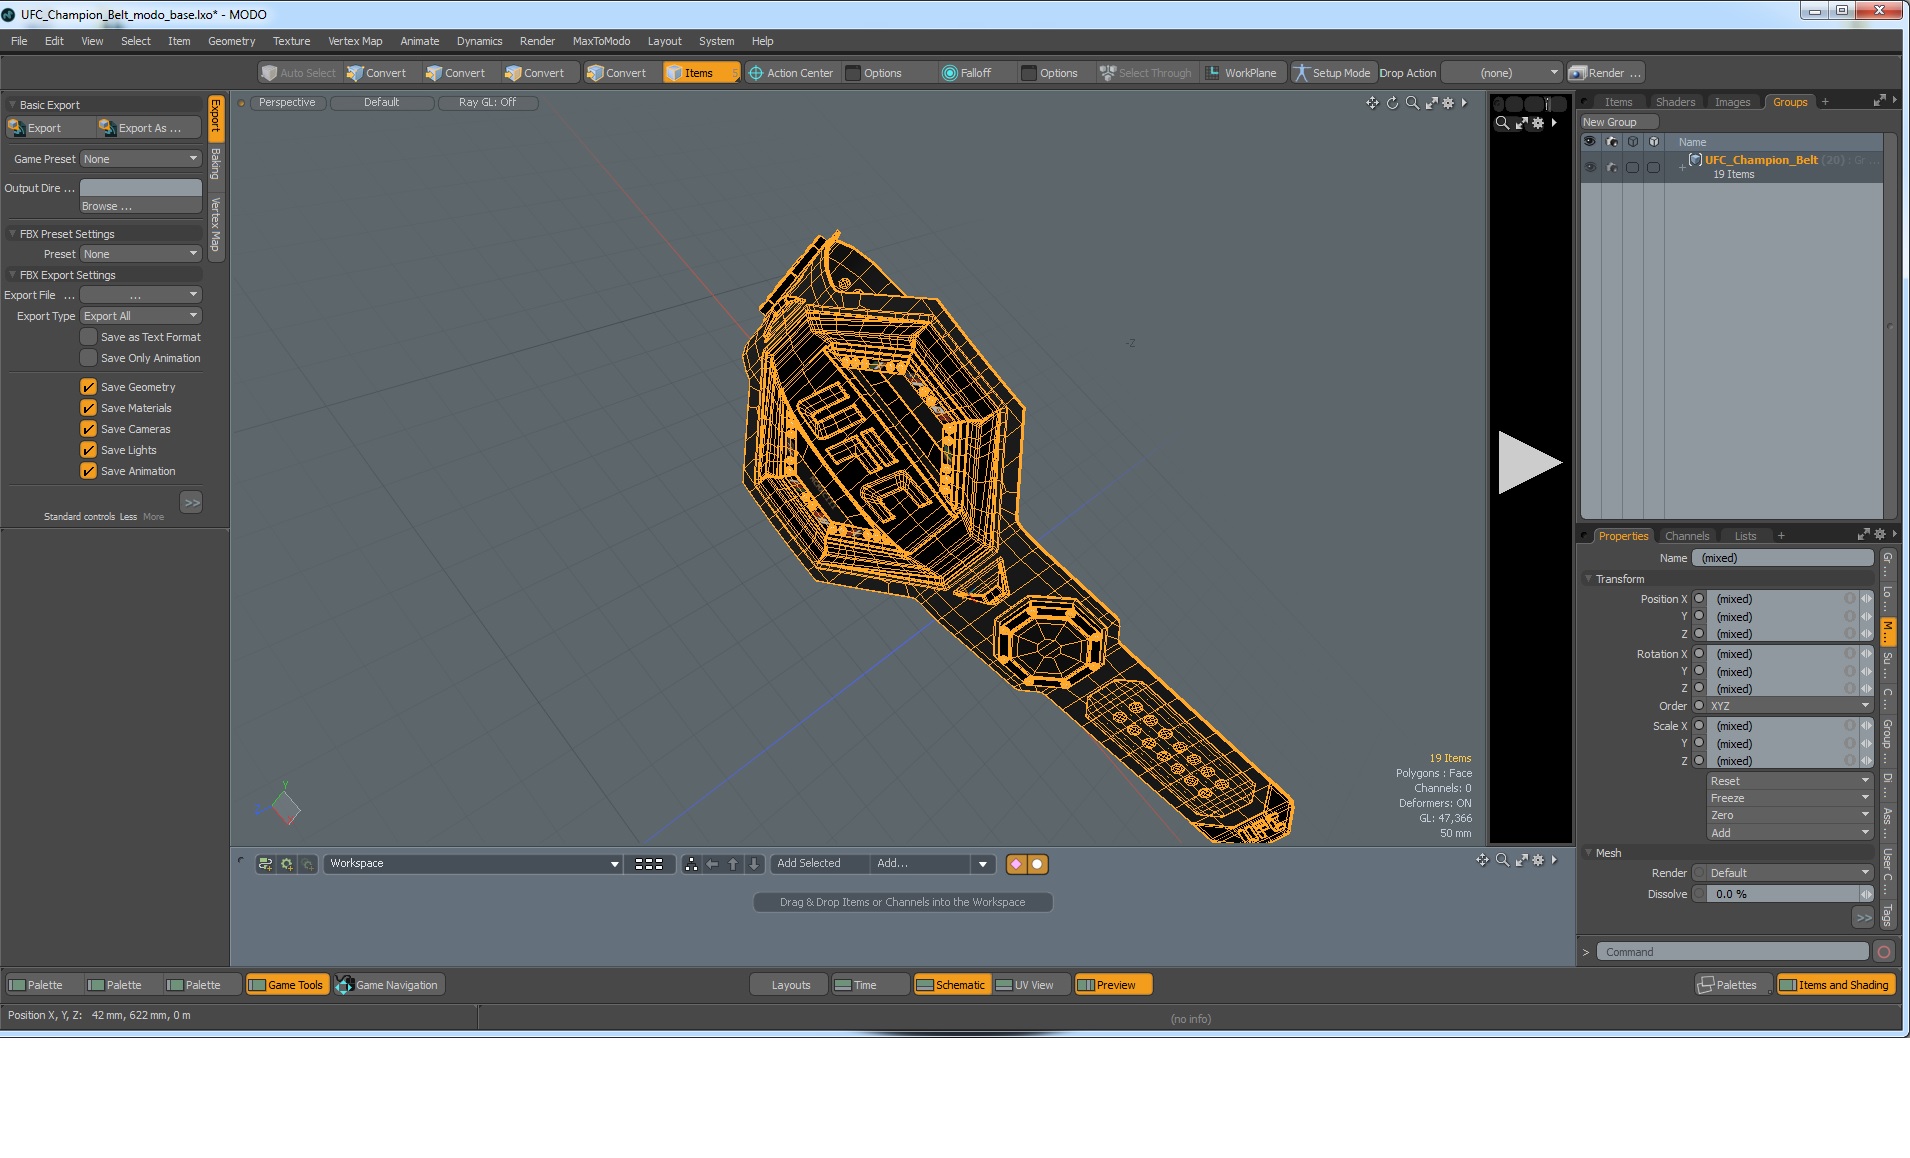Image resolution: width=1910 pixels, height=1158 pixels.
Task: Click the Name (mixed) field in Properties
Action: pos(1783,558)
